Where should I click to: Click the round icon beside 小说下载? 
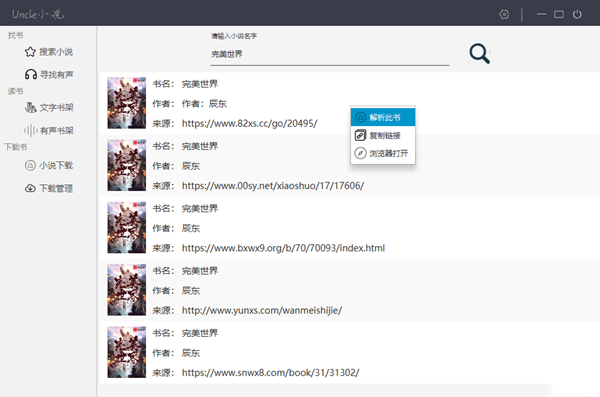click(x=30, y=165)
